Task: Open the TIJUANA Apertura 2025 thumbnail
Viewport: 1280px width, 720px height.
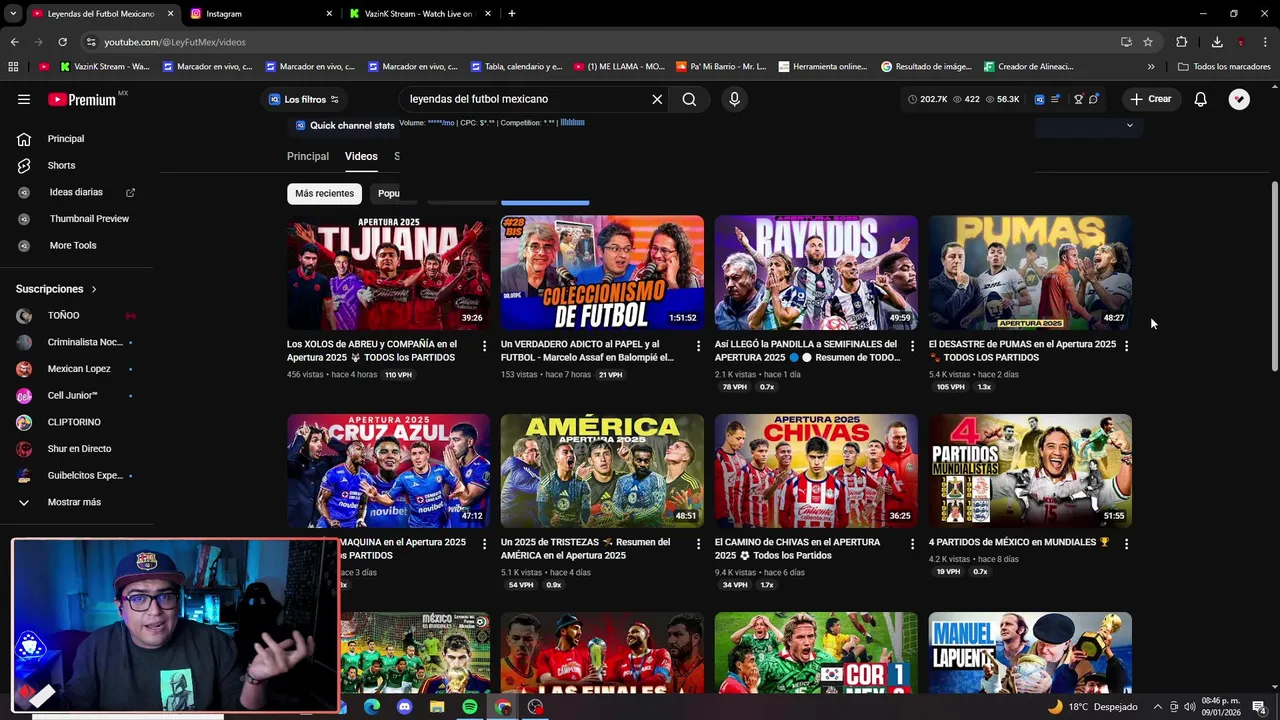Action: [x=389, y=273]
